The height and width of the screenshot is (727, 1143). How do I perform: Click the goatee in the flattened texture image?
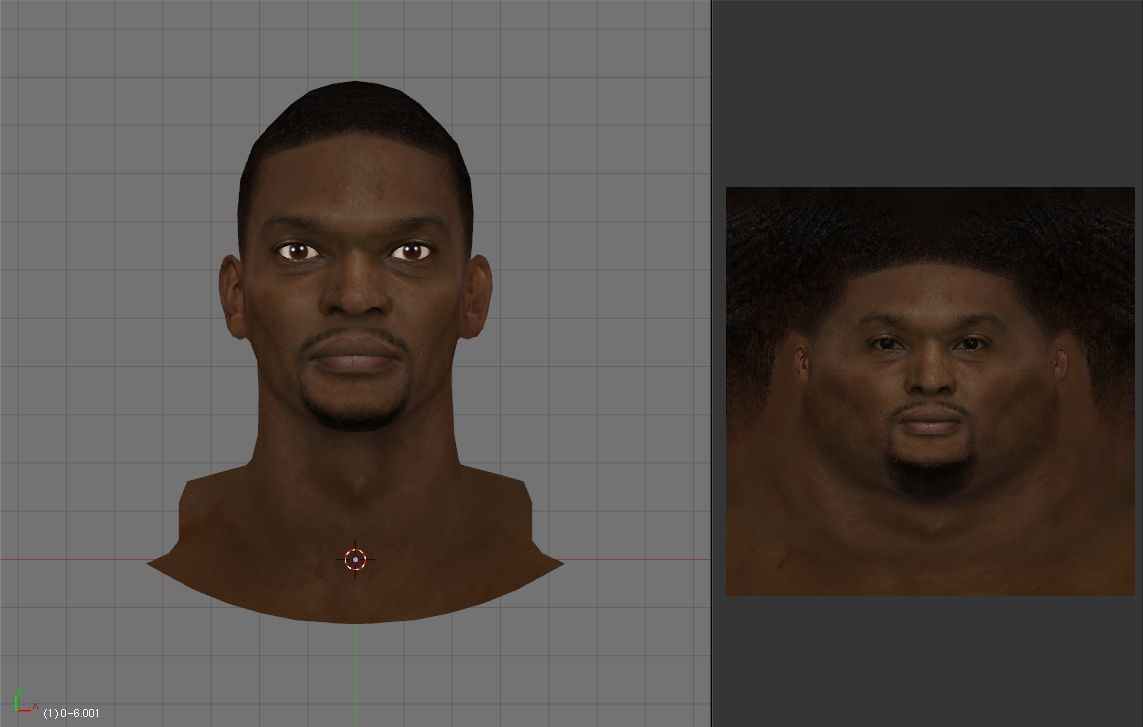tap(932, 470)
